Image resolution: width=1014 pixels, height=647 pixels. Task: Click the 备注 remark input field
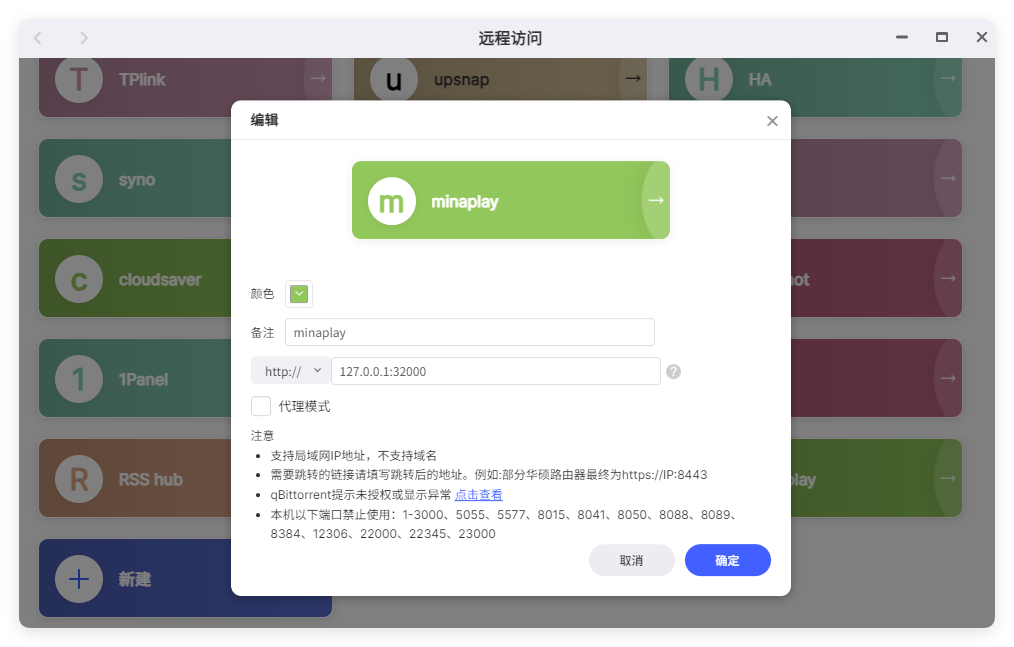click(x=470, y=332)
